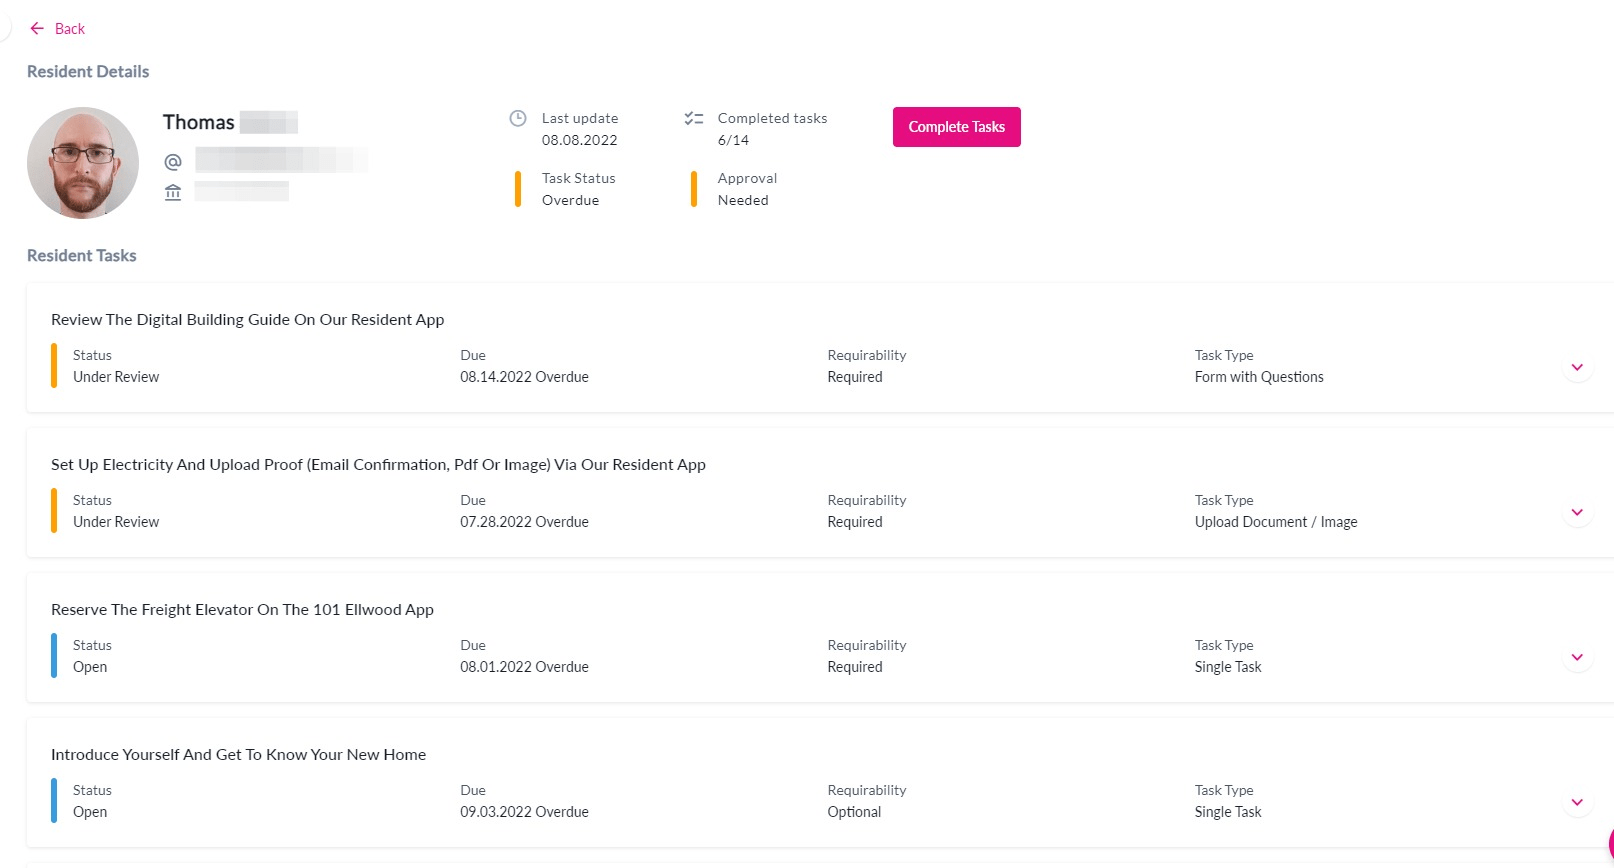Click the resident name Thomas
This screenshot has height=868, width=1614.
tap(199, 122)
